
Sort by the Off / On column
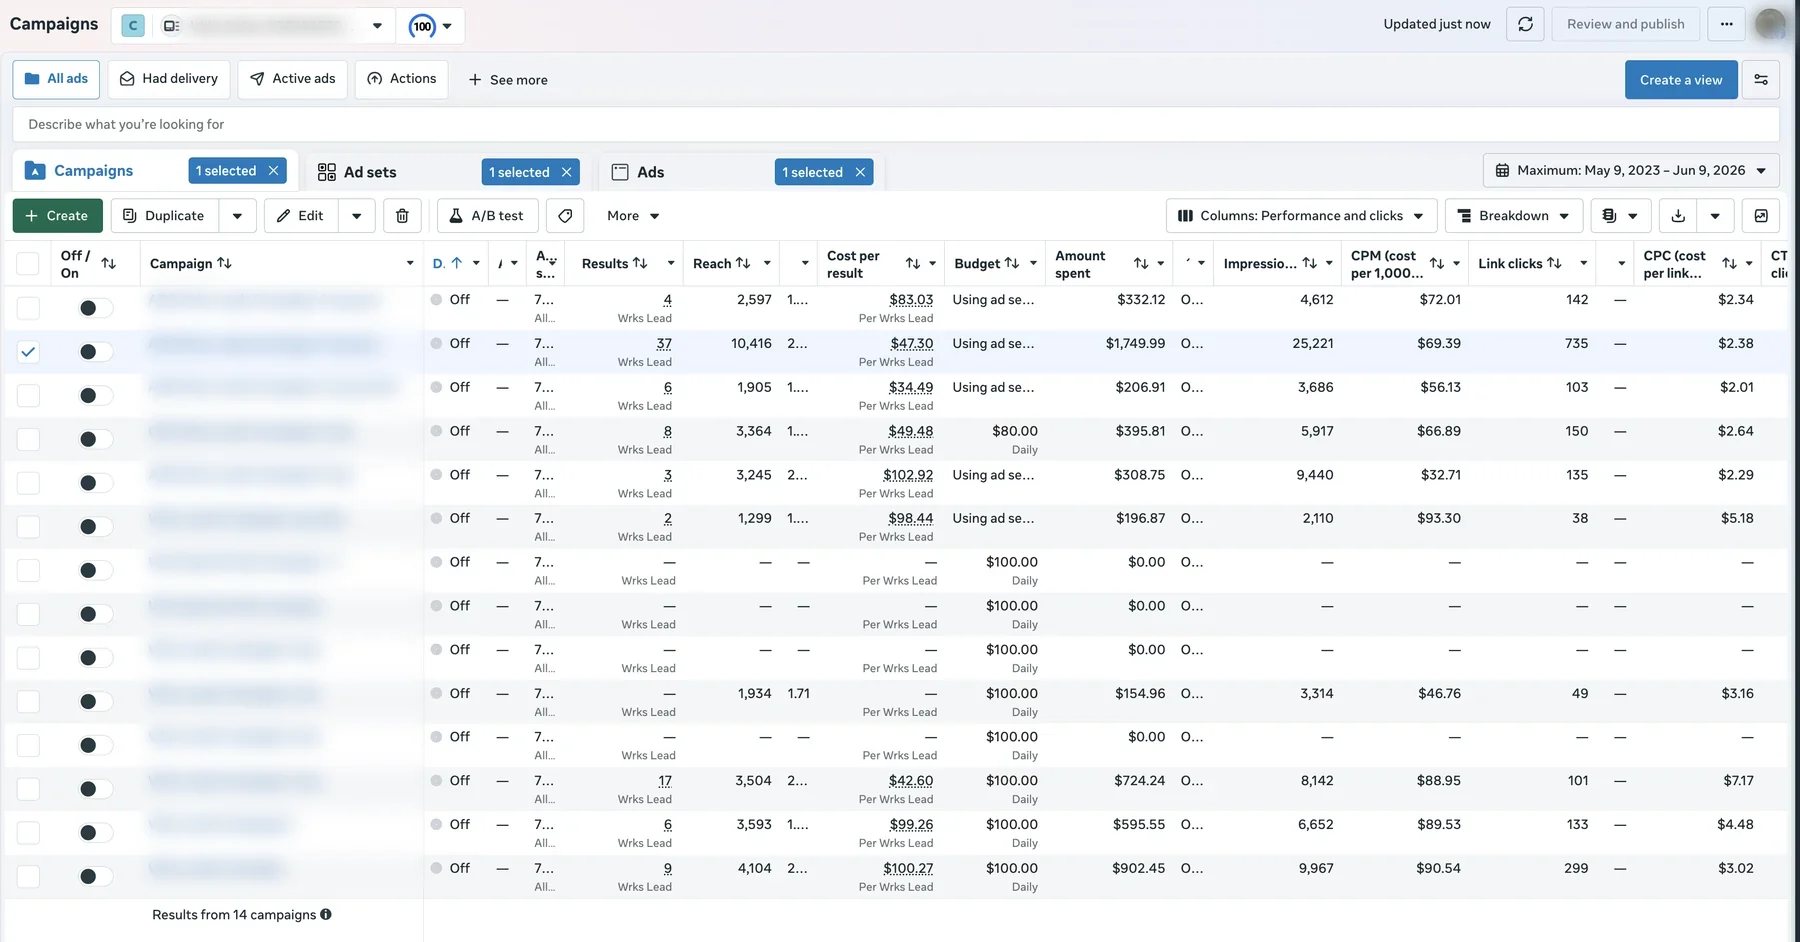coord(109,263)
